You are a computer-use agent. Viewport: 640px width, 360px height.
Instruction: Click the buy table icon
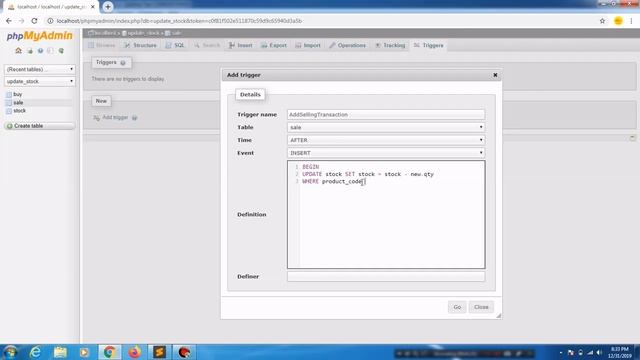(9, 94)
